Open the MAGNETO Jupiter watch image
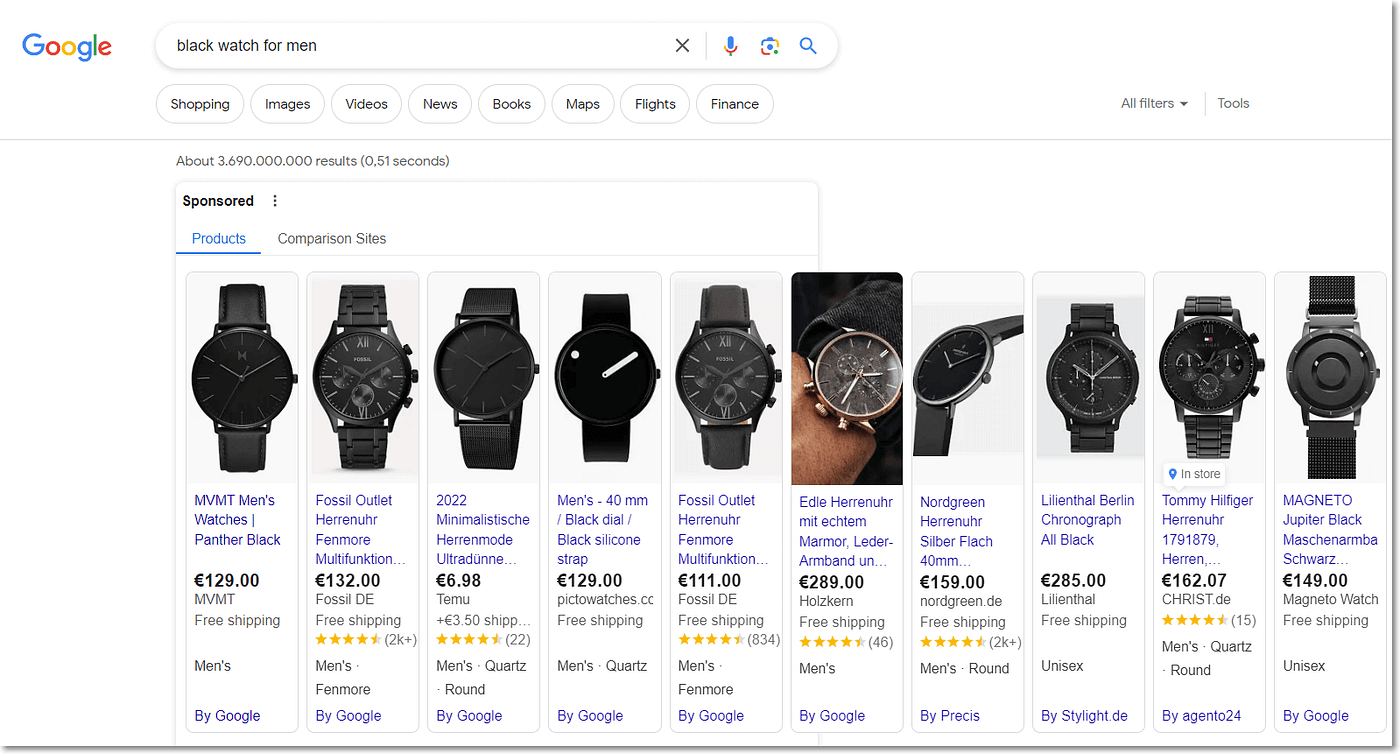The height and width of the screenshot is (754, 1400). (x=1331, y=379)
